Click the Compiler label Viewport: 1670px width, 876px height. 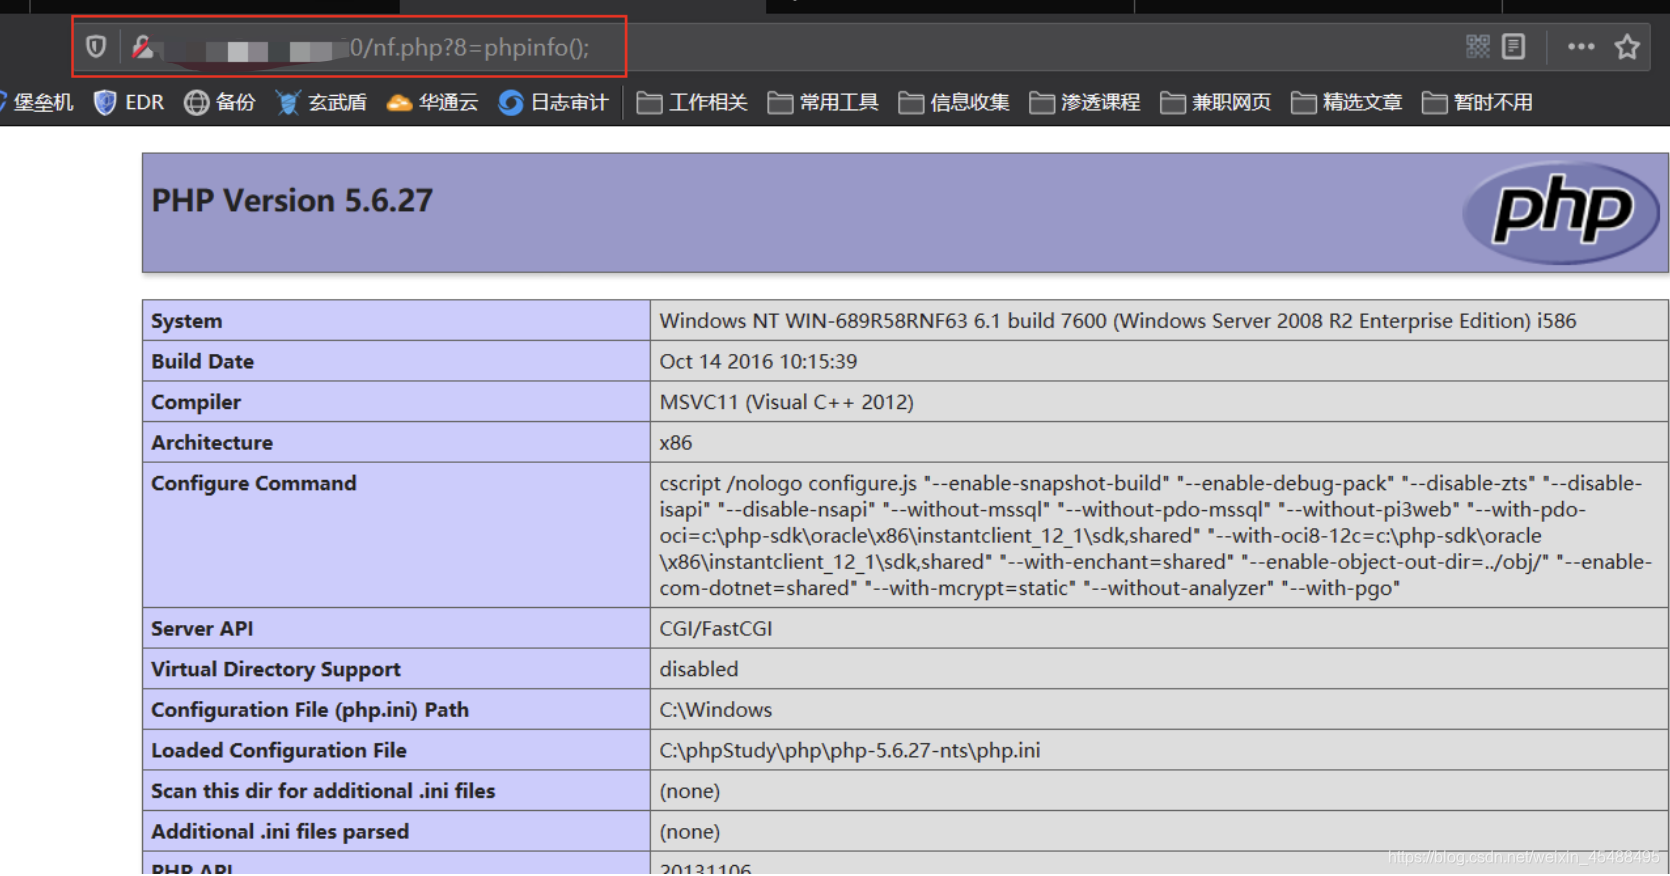pos(196,402)
